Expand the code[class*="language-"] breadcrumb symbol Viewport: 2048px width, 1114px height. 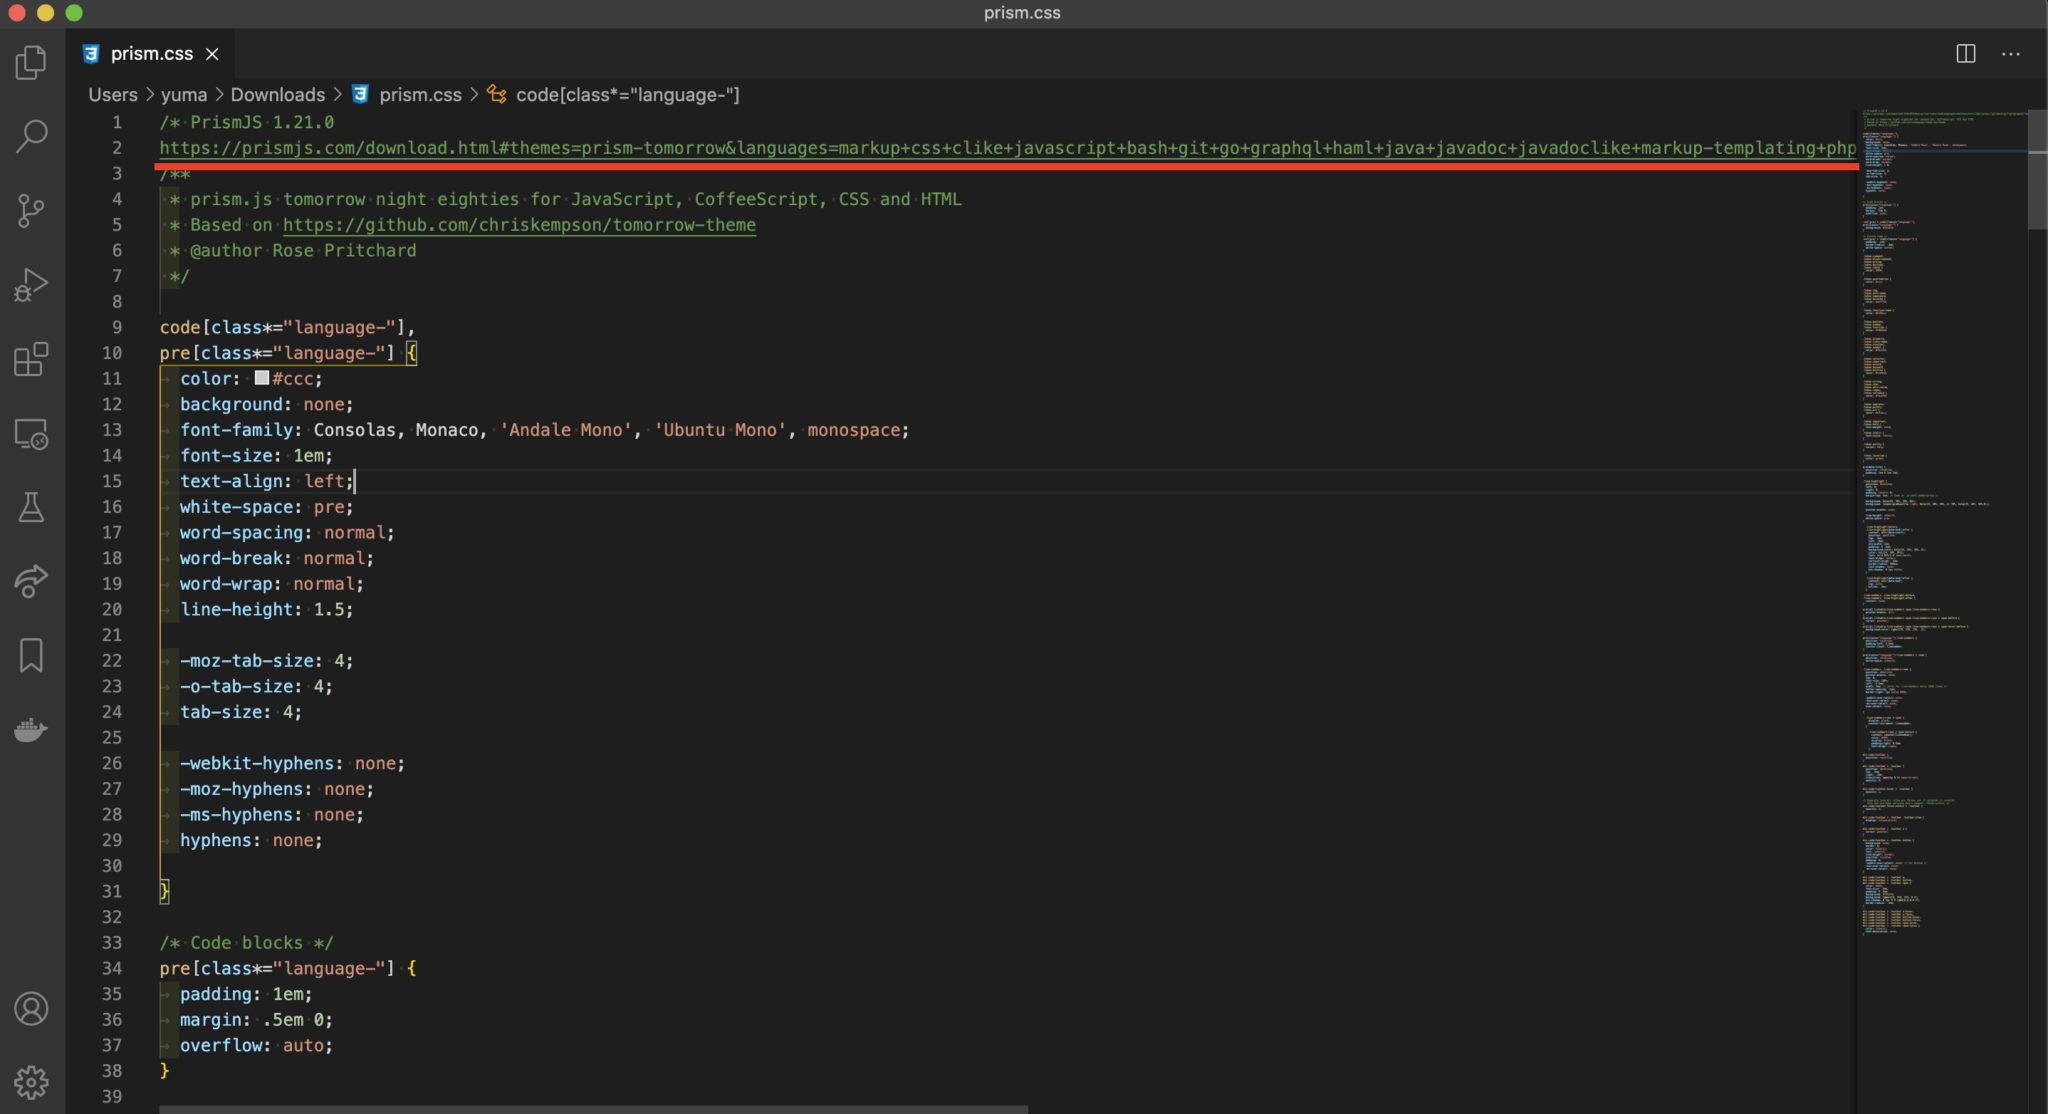click(x=627, y=95)
